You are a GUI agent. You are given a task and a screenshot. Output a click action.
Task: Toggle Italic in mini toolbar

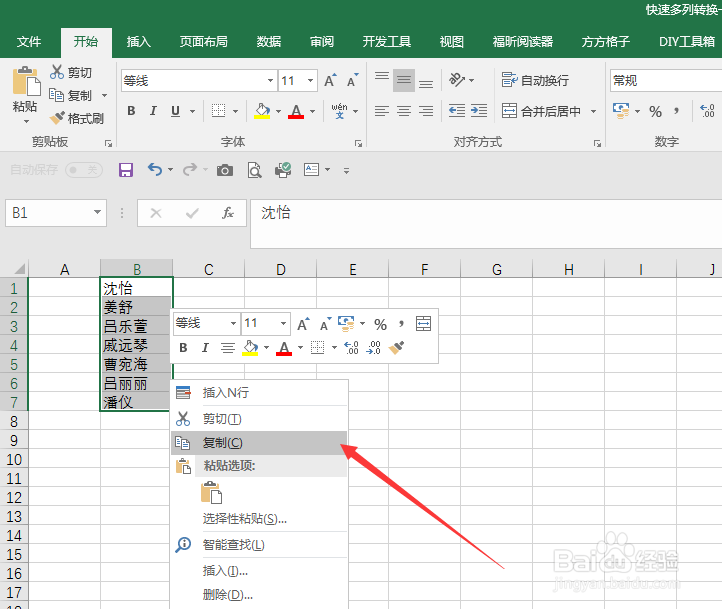[205, 348]
